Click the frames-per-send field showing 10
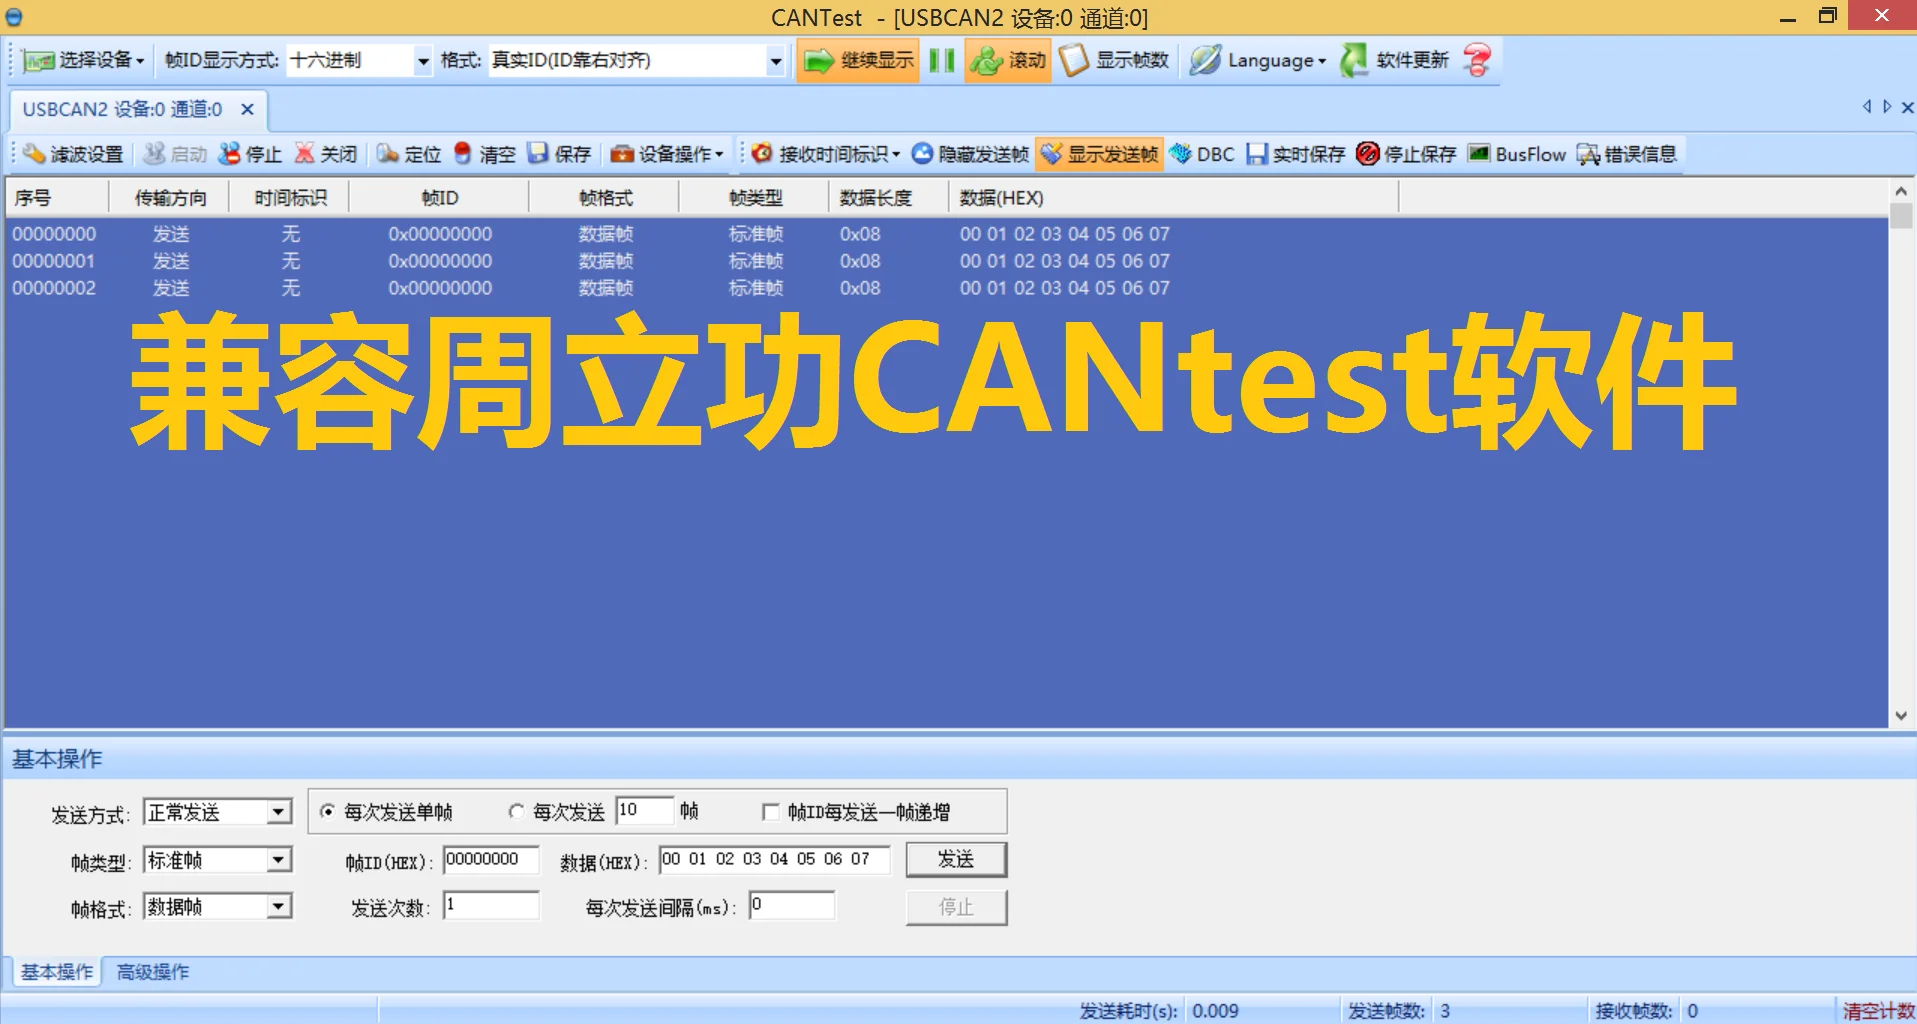The height and width of the screenshot is (1024, 1917). (x=645, y=810)
